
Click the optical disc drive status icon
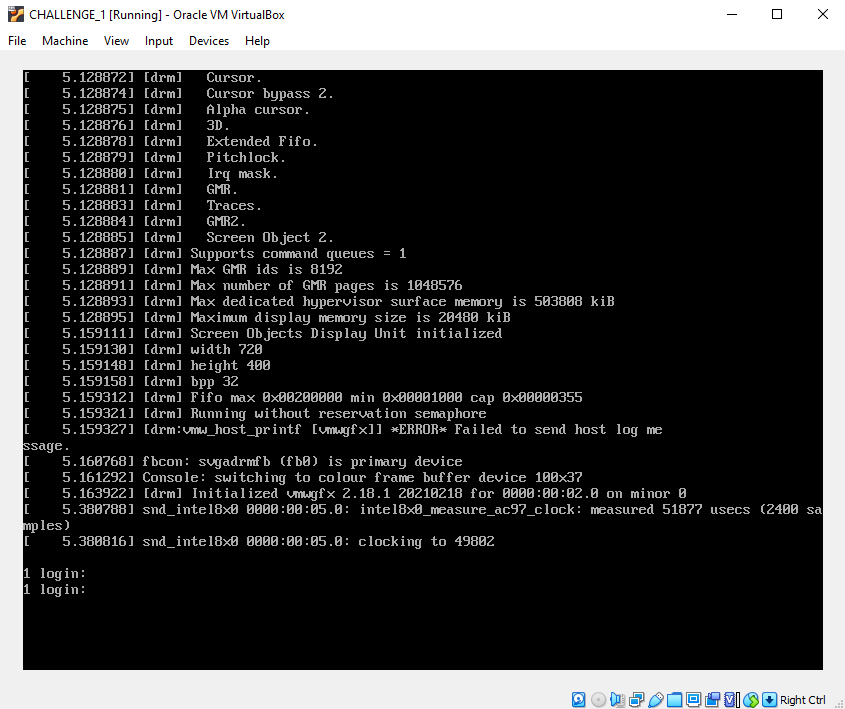click(x=598, y=700)
